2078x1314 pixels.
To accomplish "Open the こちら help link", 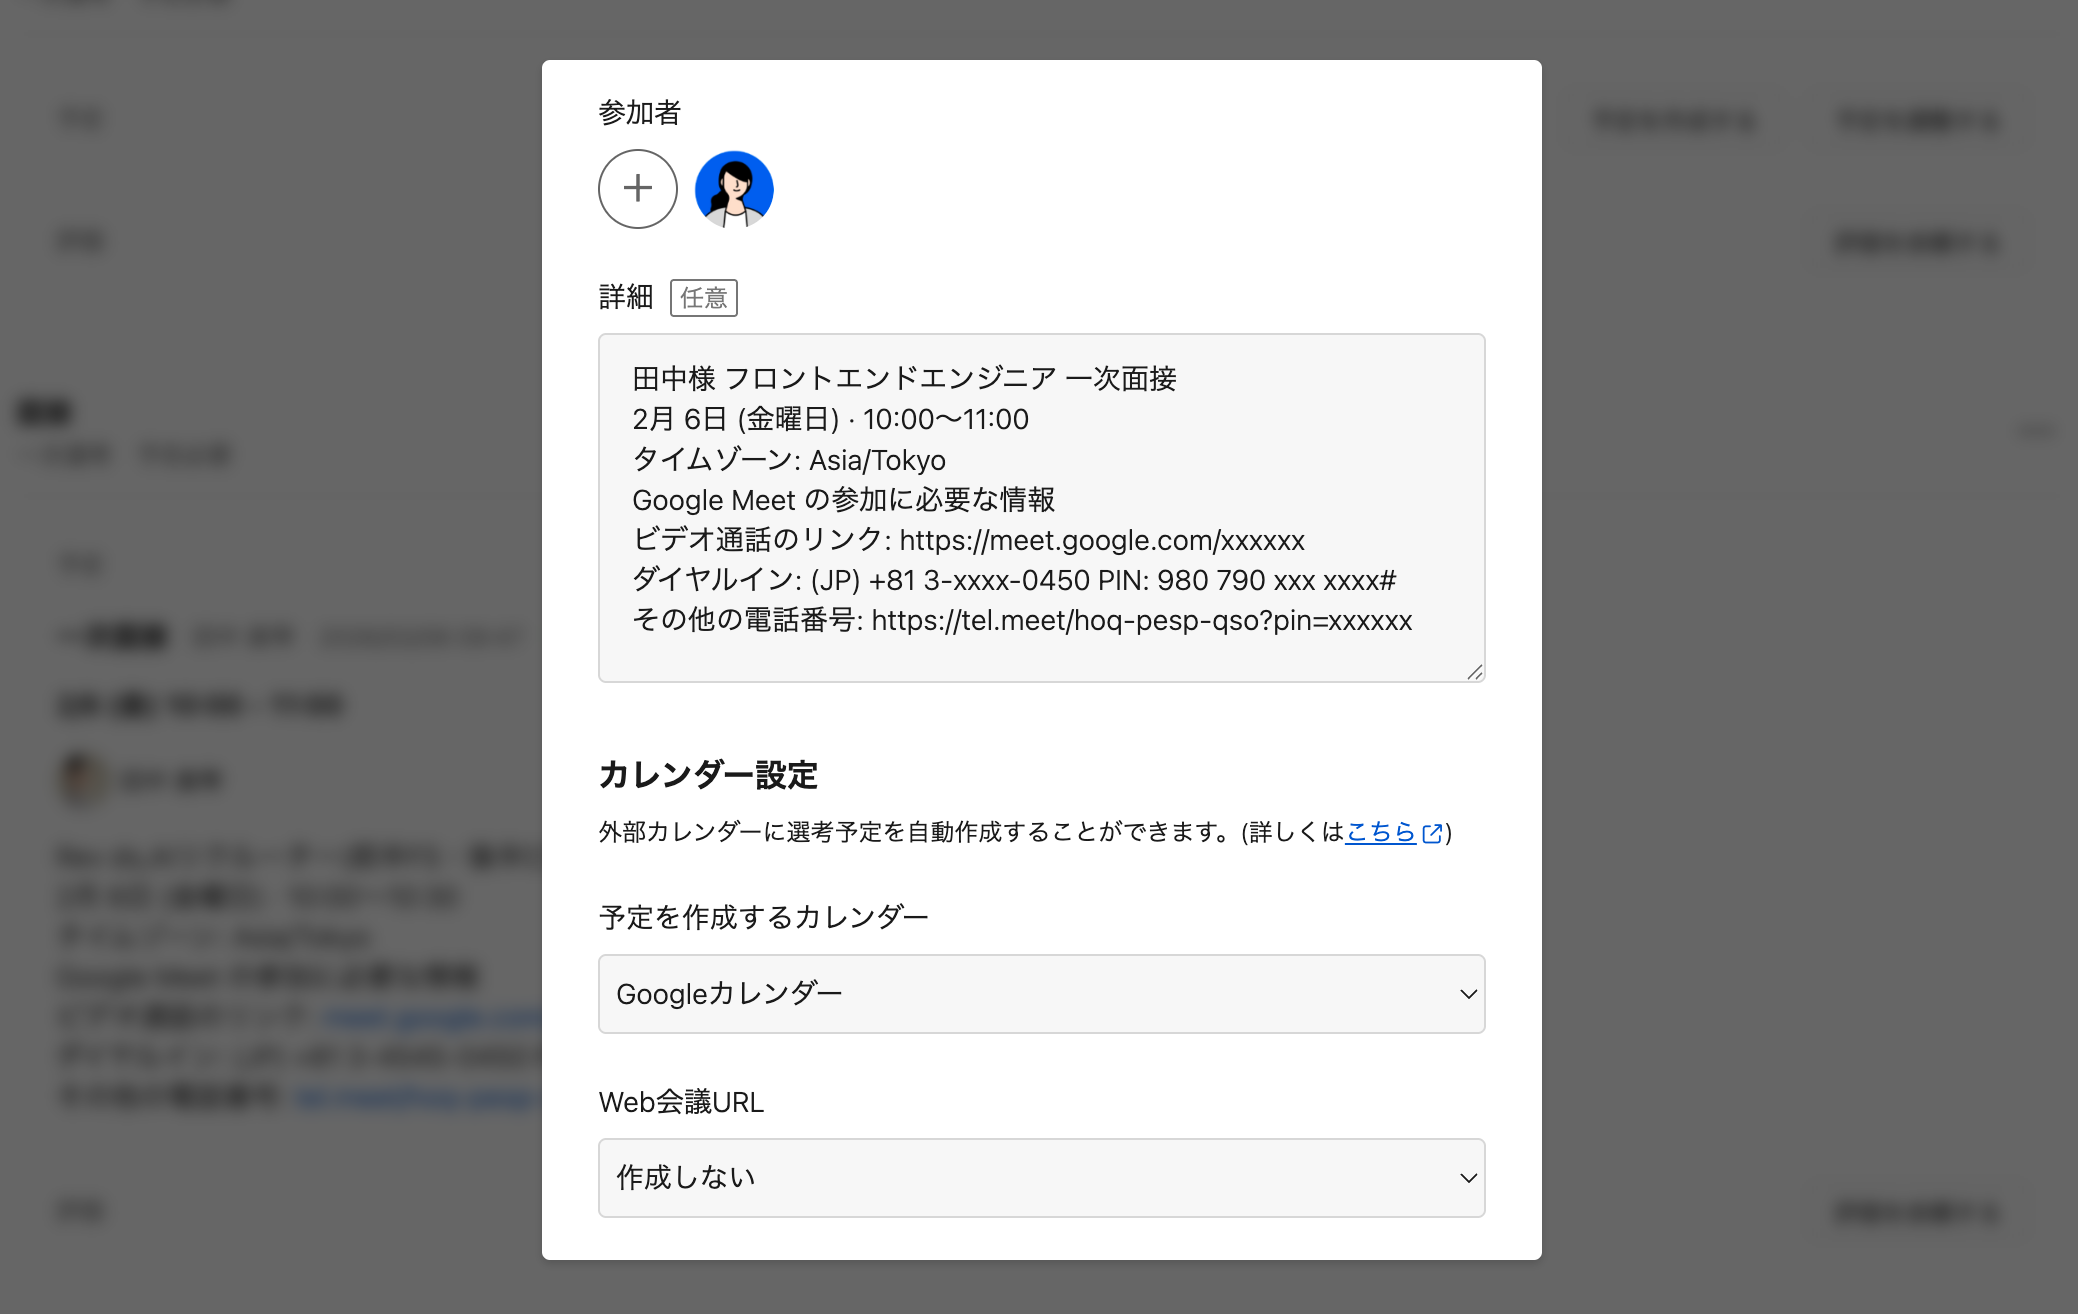I will (1380, 832).
